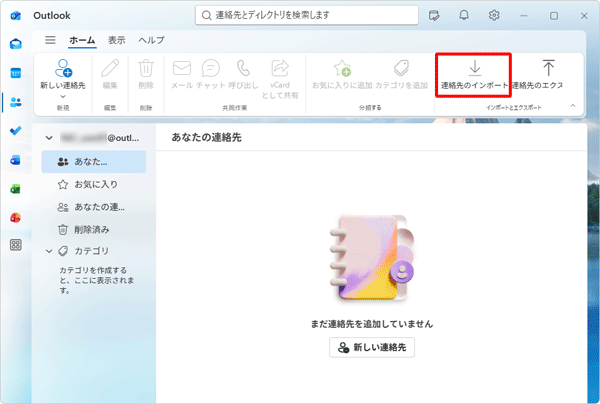Select 削除済み folder
Viewport: 600px width, 404px height.
pyautogui.click(x=94, y=230)
